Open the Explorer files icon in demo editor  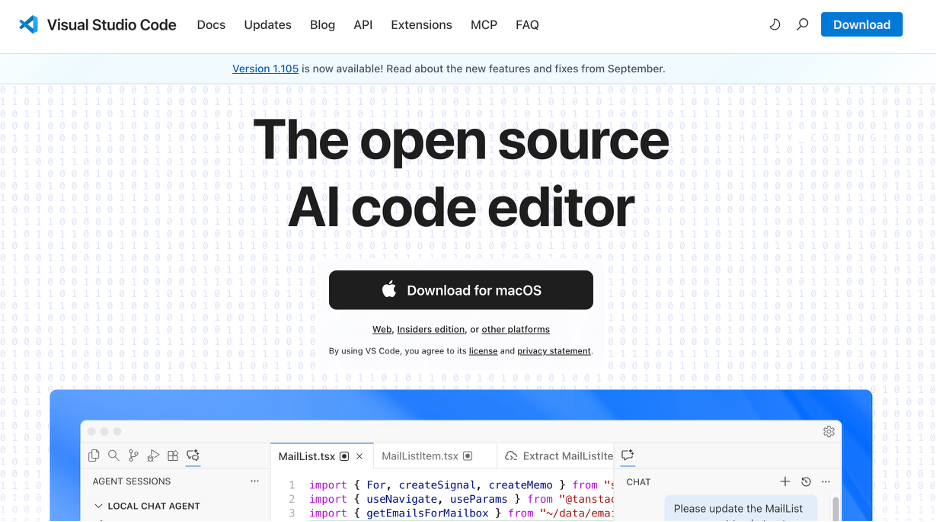coord(94,456)
